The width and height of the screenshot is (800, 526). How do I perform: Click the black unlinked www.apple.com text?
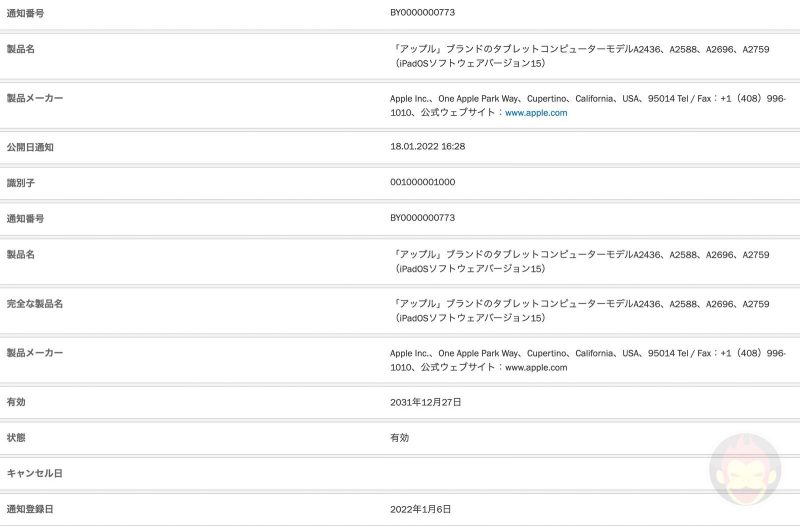[536, 368]
